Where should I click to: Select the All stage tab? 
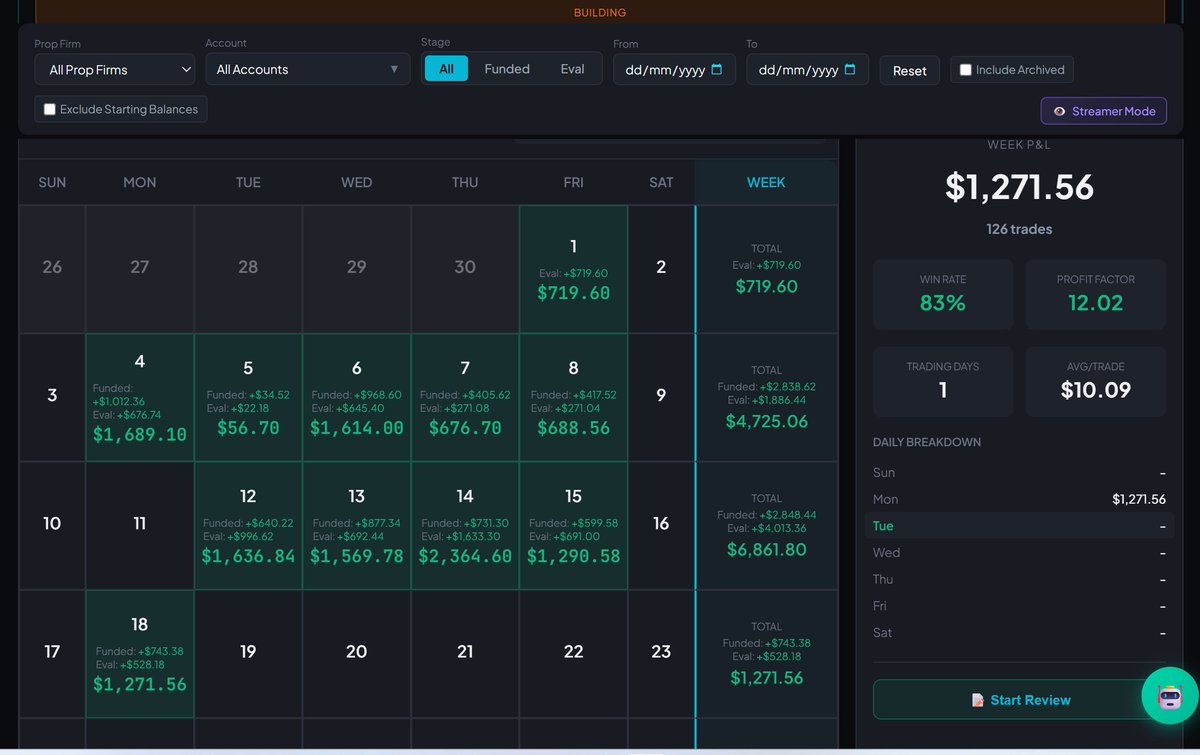(446, 68)
